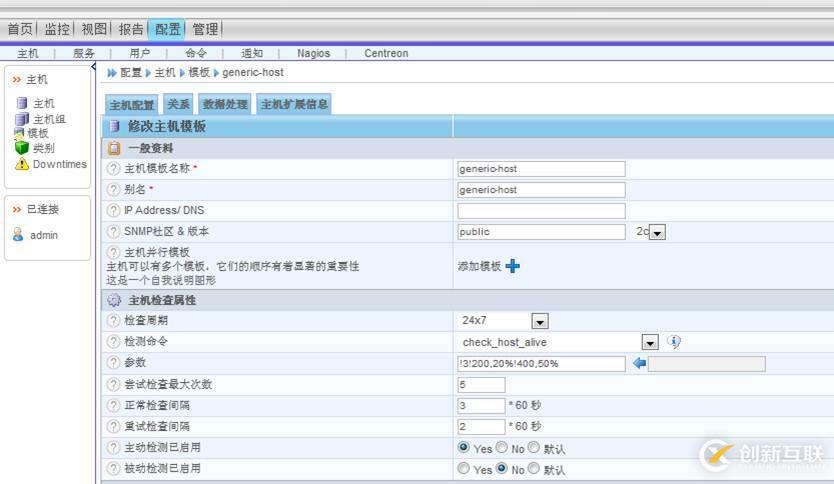Select No for 被动检测已启用

pos(502,468)
